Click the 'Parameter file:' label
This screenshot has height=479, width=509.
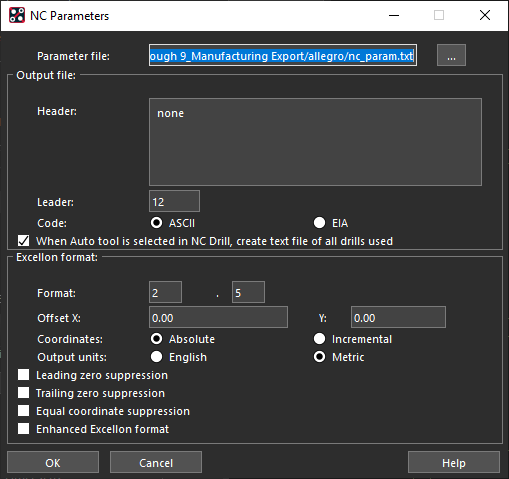tap(73, 56)
